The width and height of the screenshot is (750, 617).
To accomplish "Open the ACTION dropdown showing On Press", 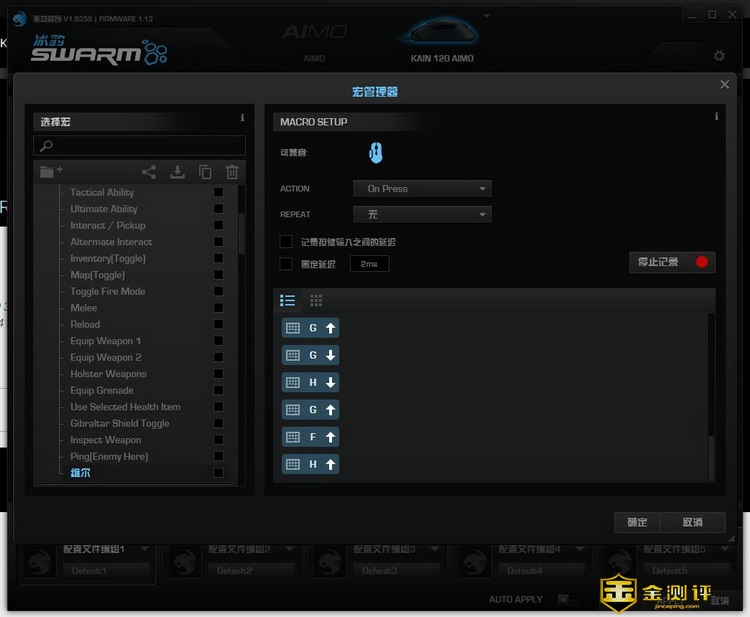I will 422,188.
